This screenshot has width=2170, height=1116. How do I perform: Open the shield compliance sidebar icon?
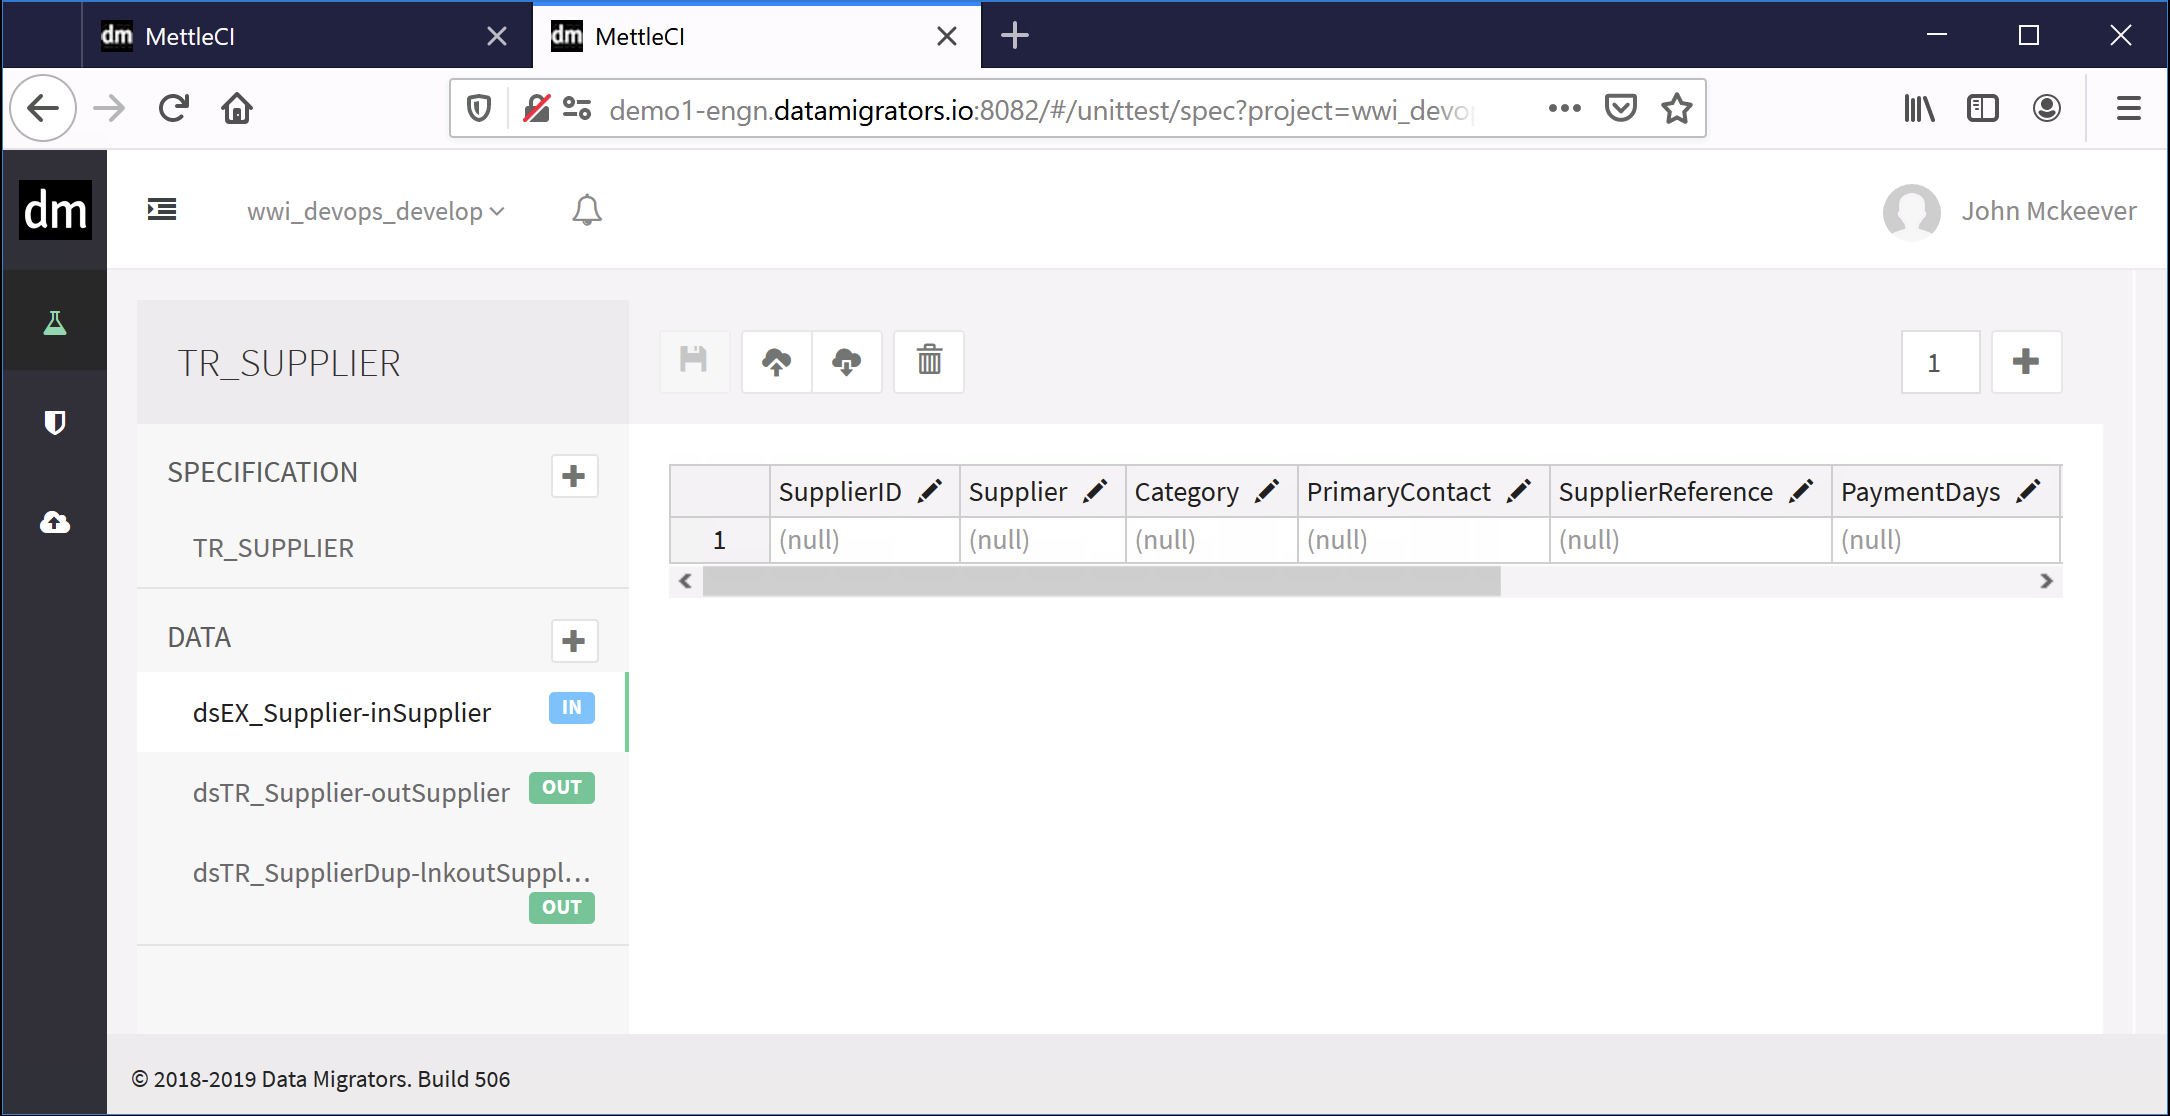click(55, 422)
